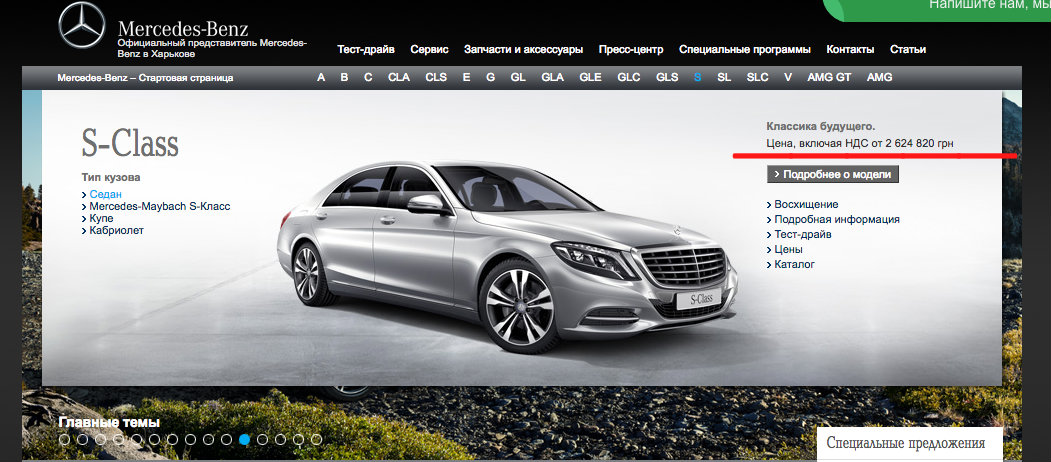Click the Подробнее о модели button
This screenshot has width=1051, height=462.
click(x=832, y=174)
